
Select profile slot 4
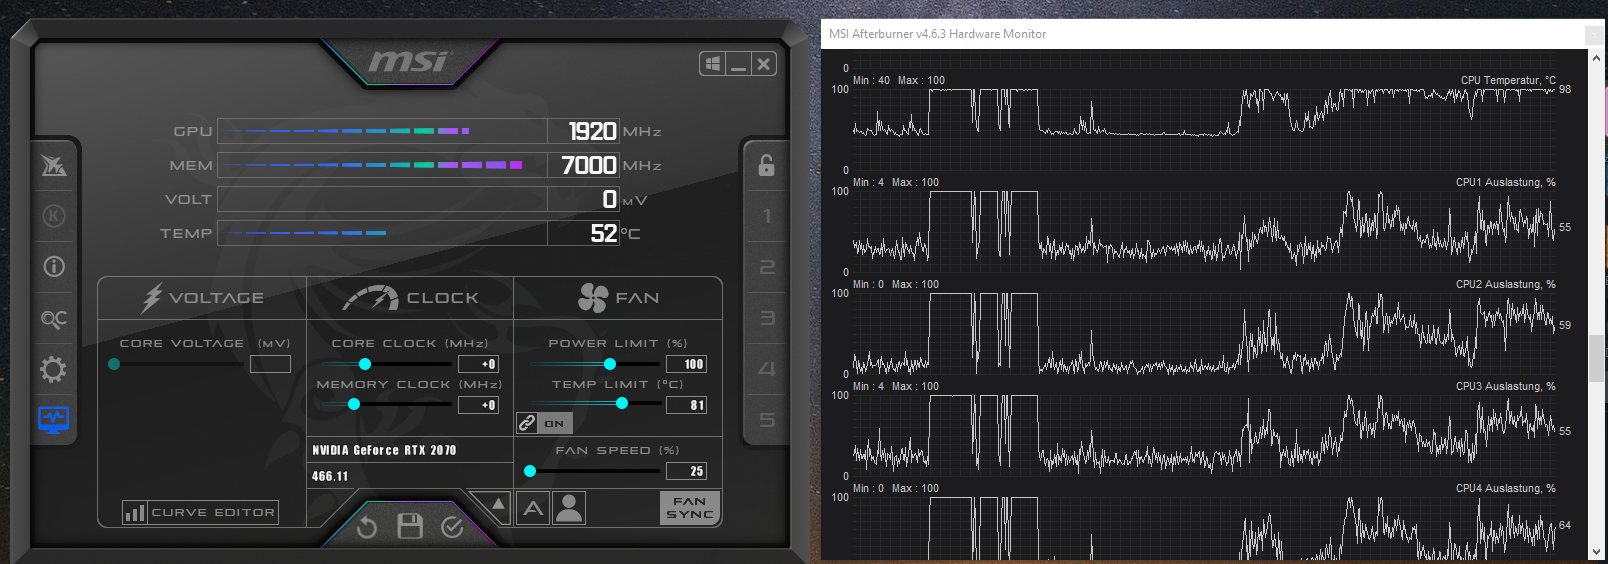click(x=767, y=369)
